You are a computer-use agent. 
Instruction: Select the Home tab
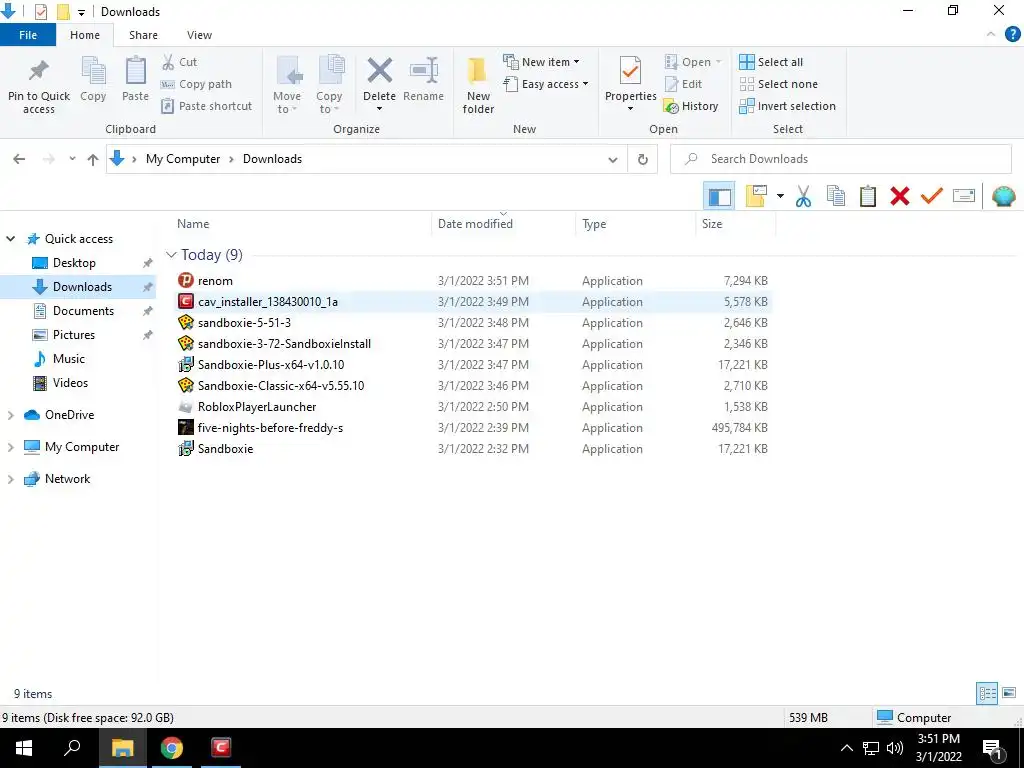tap(85, 35)
